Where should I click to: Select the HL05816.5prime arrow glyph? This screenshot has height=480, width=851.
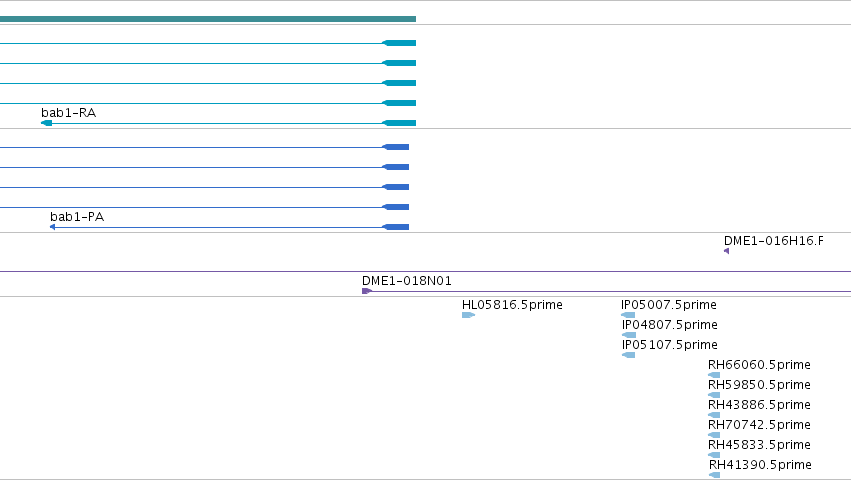[468, 315]
